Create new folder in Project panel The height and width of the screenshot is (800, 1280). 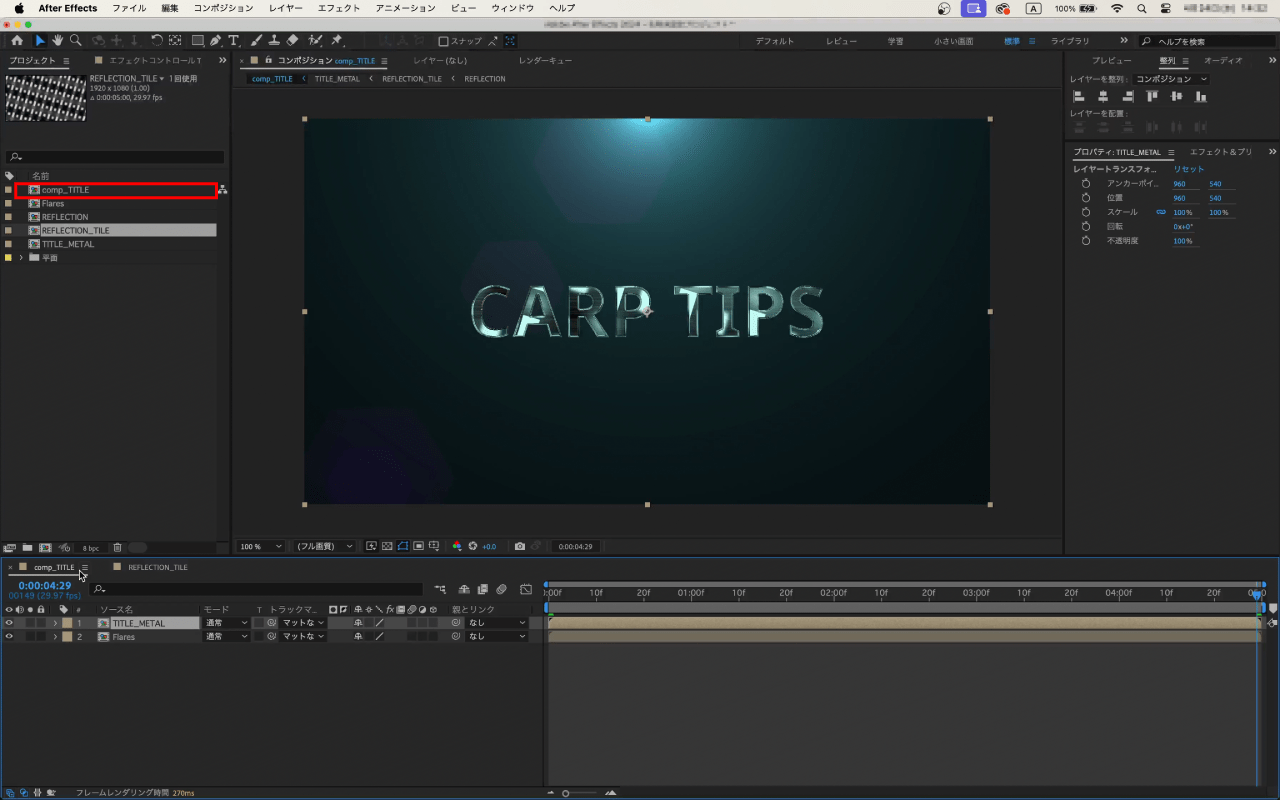27,548
